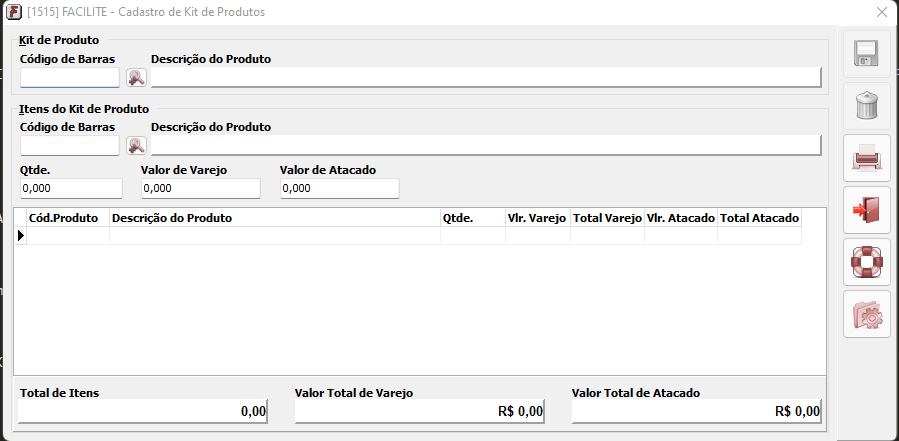Click the Valor de Atacado input field
899x441 pixels.
coord(339,188)
